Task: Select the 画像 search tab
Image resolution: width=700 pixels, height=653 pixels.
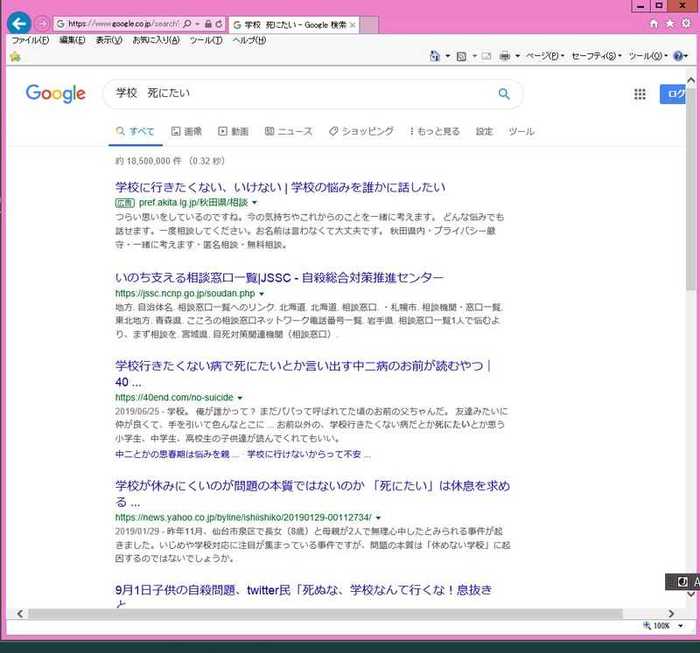Action: point(187,131)
